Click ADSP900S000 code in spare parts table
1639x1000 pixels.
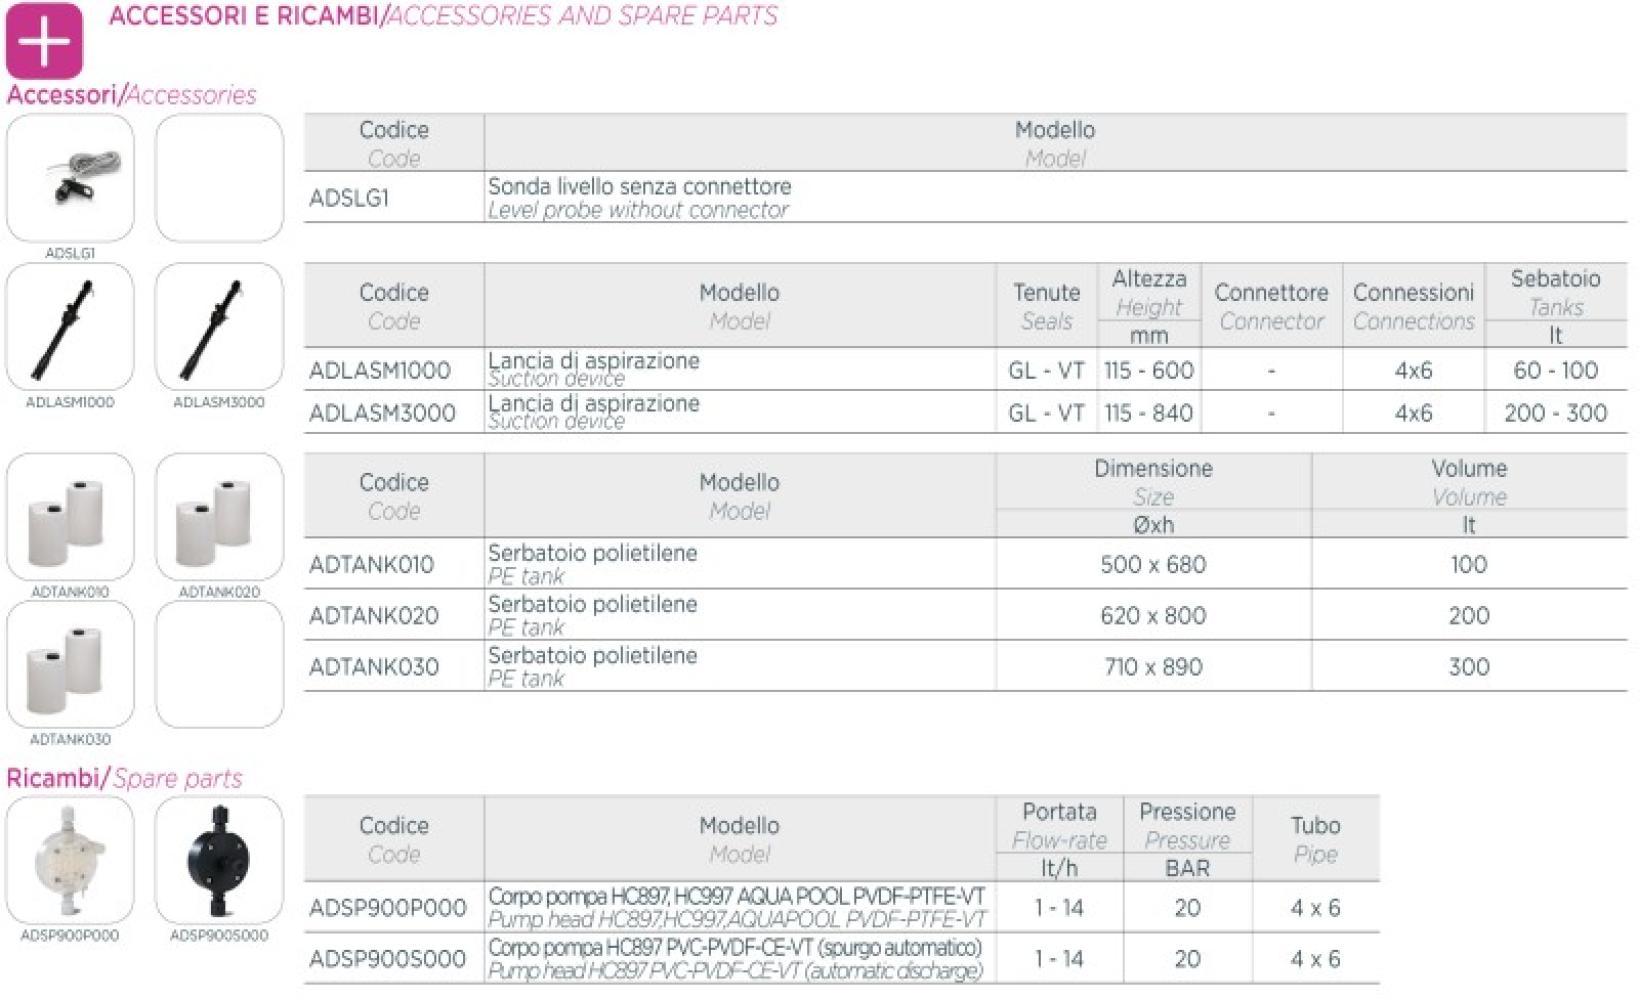387,959
